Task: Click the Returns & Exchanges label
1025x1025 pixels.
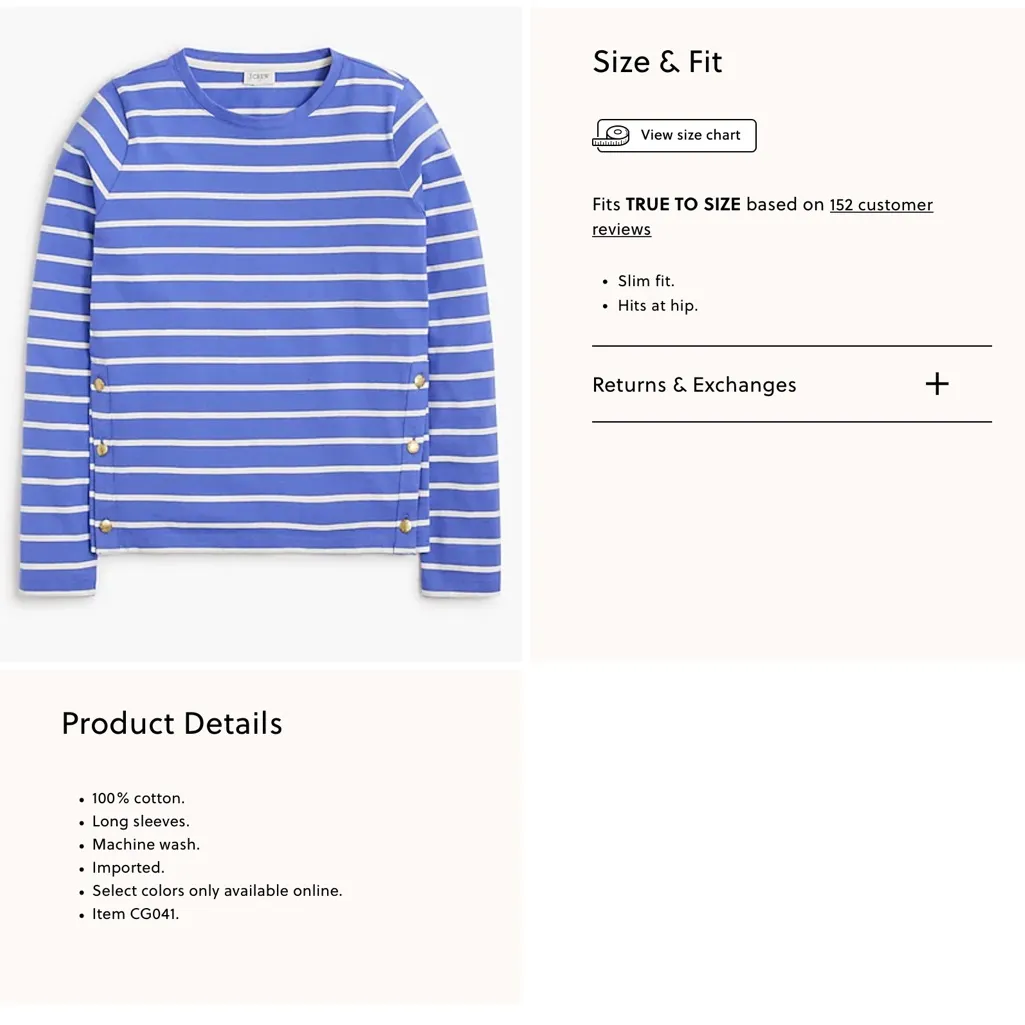Action: tap(694, 384)
